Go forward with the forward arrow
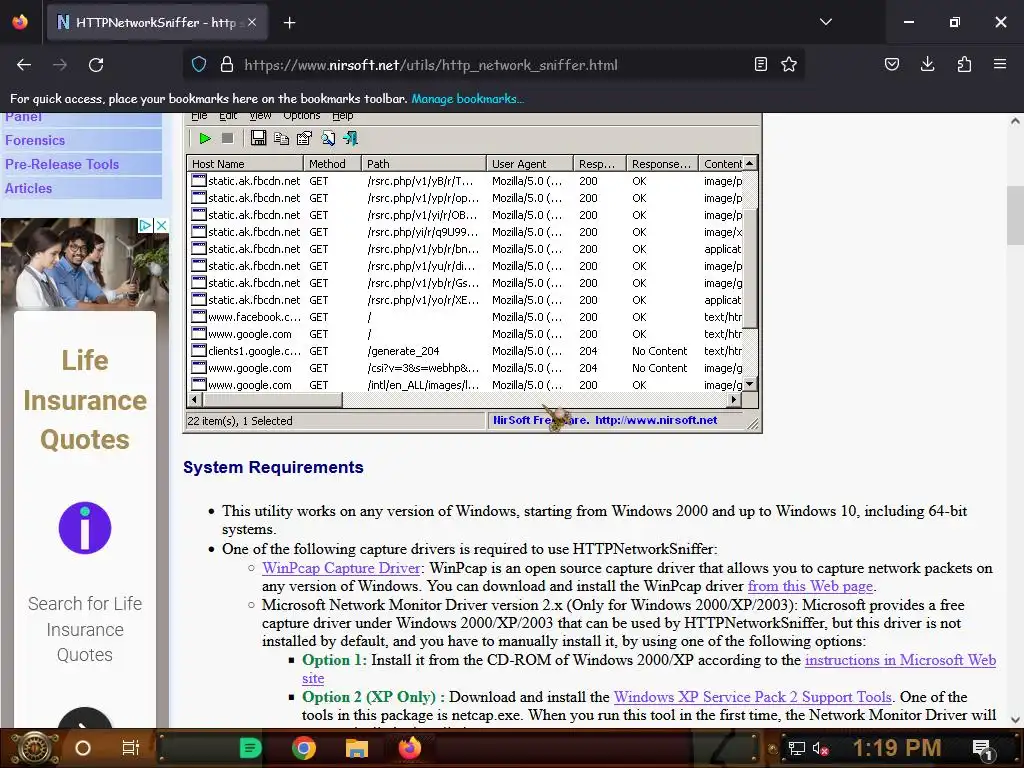 point(60,65)
